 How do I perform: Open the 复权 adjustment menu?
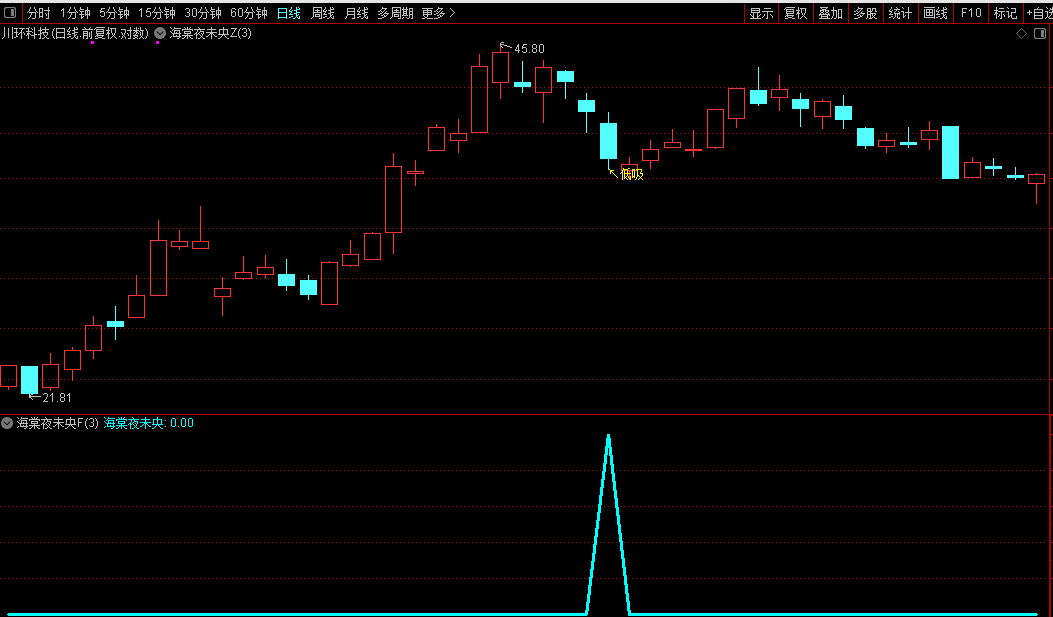click(796, 13)
